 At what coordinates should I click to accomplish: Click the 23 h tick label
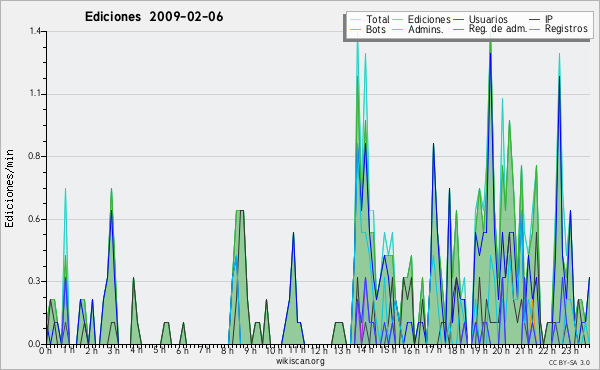click(570, 350)
